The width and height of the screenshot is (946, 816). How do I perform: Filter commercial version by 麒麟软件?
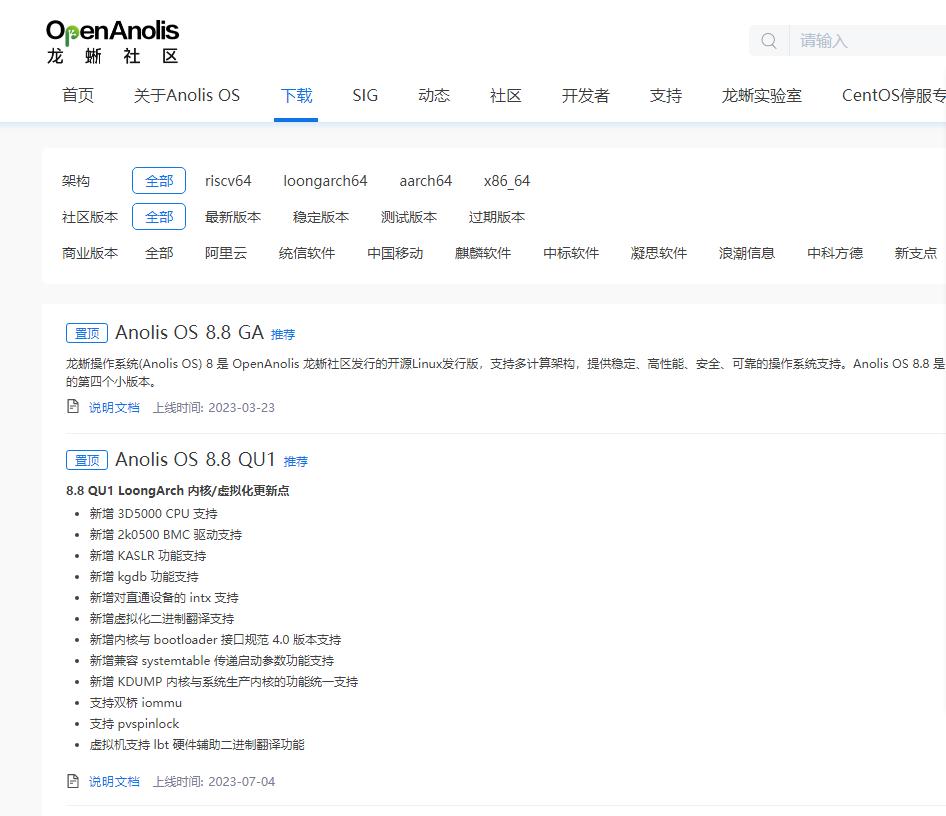[483, 253]
